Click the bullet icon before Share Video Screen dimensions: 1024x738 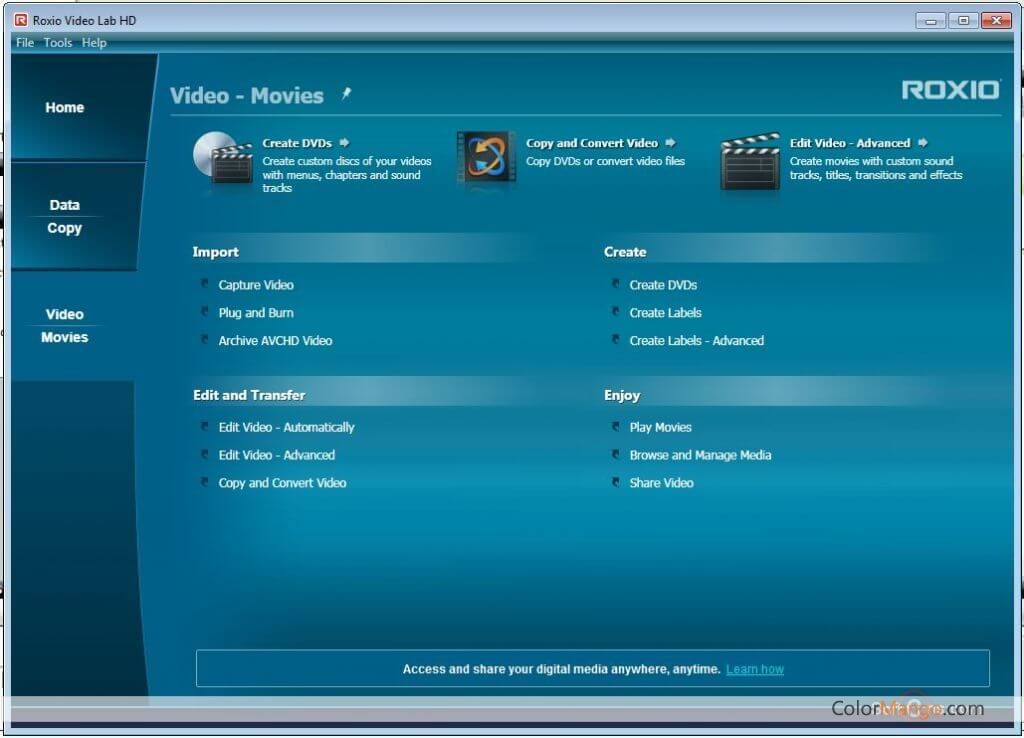tap(615, 482)
